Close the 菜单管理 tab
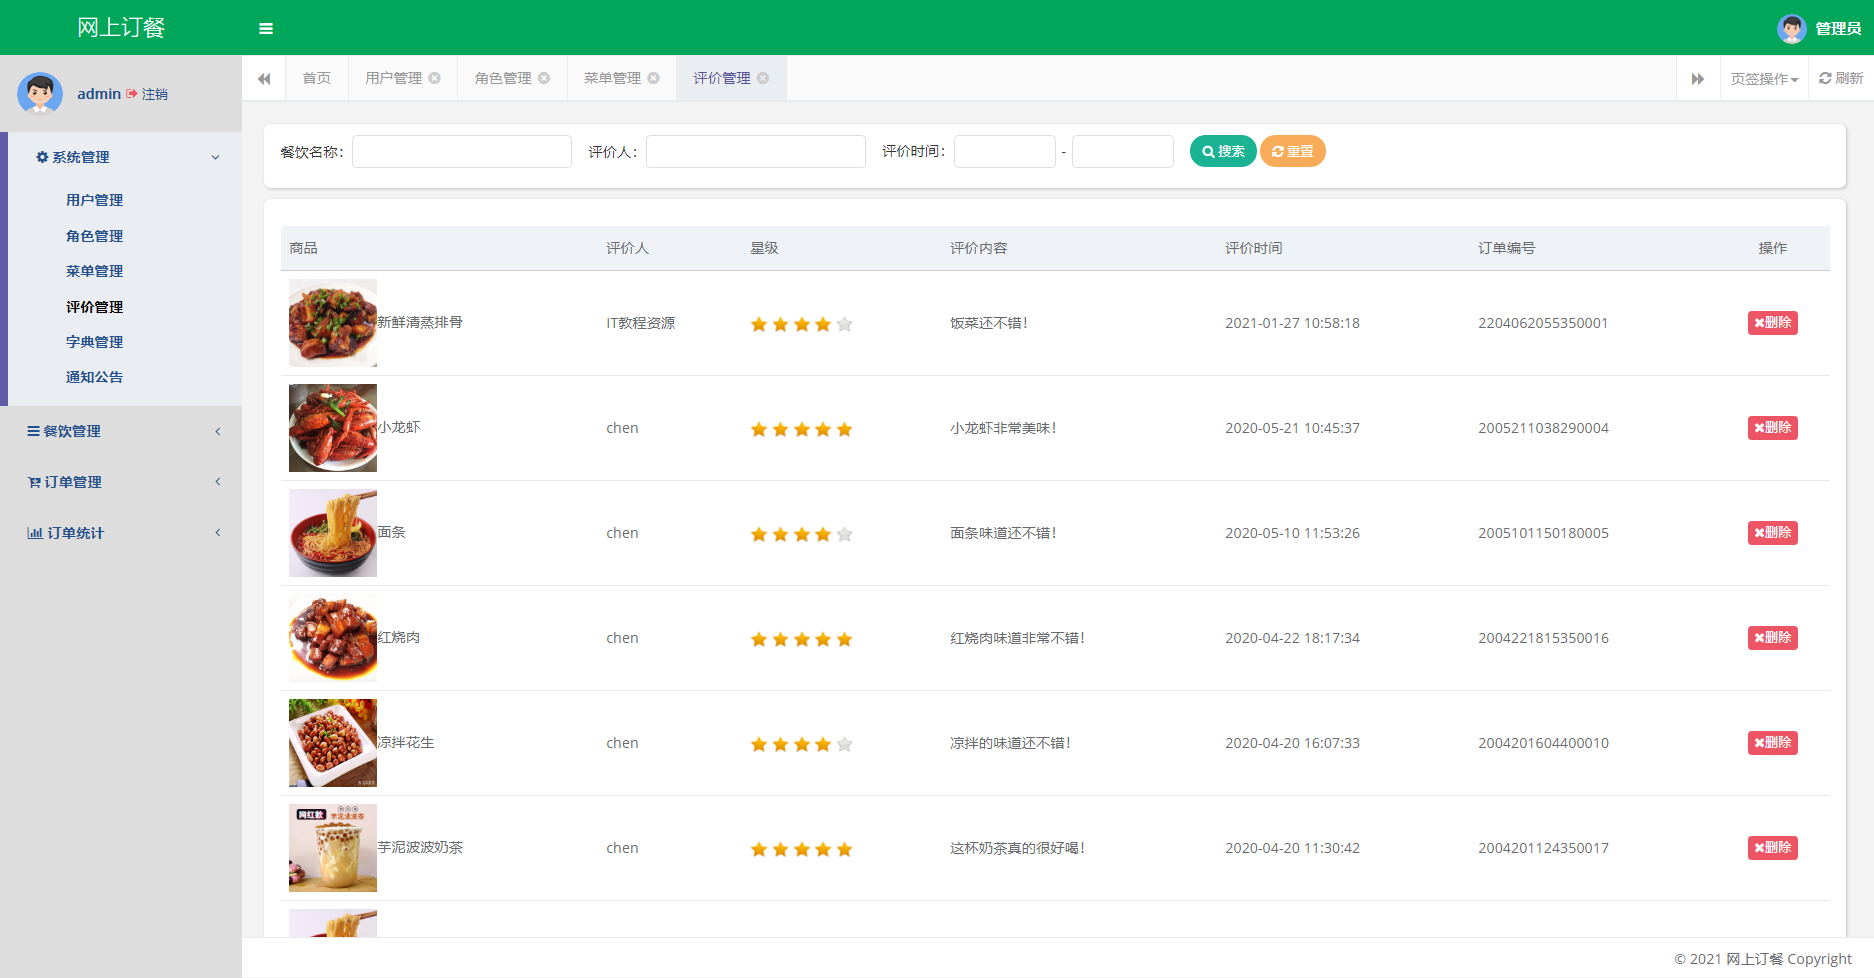The height and width of the screenshot is (978, 1874). tap(653, 78)
